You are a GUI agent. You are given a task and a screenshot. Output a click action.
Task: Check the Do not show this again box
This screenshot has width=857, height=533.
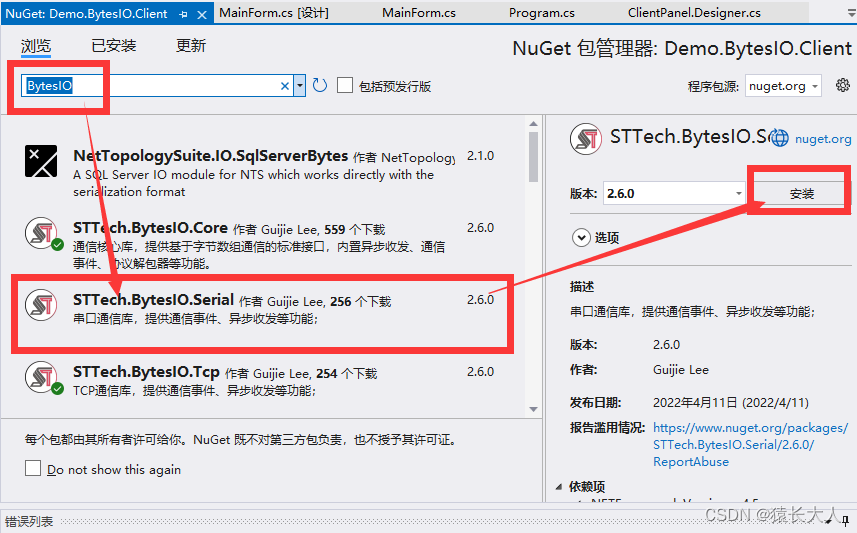click(33, 468)
